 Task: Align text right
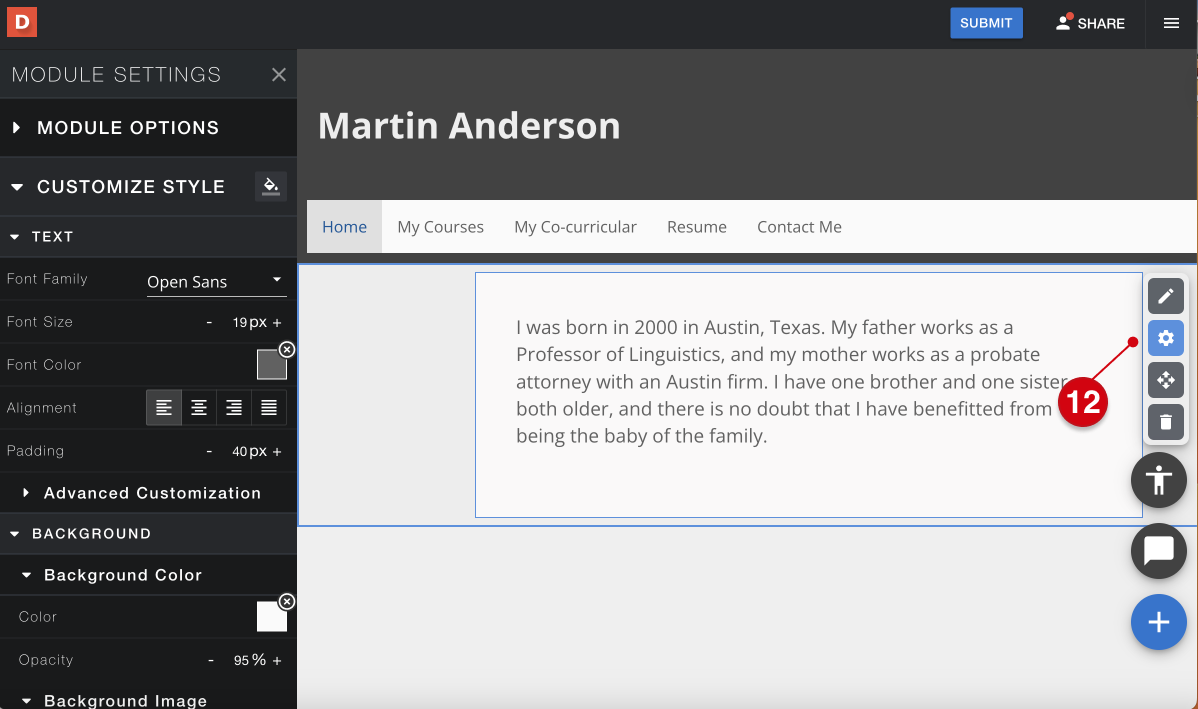234,408
